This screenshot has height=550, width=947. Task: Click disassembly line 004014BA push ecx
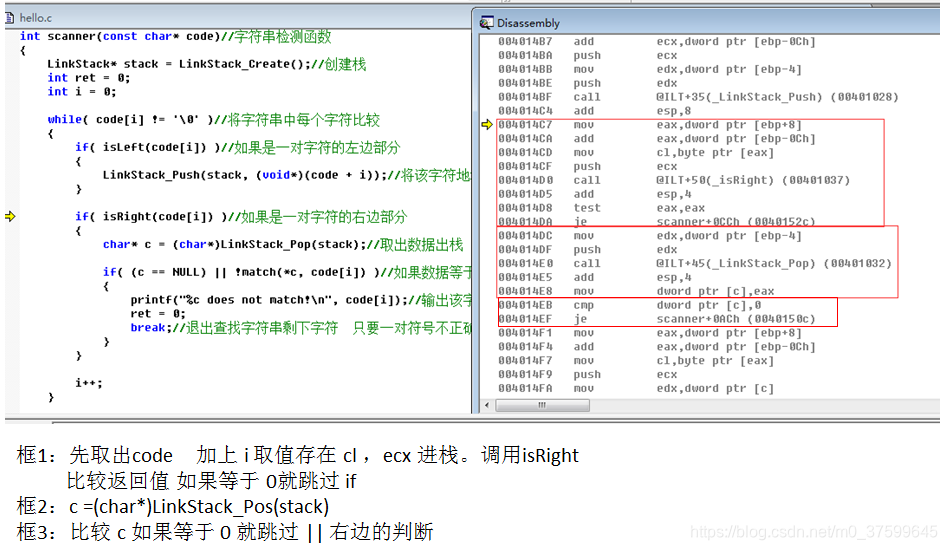tap(588, 56)
